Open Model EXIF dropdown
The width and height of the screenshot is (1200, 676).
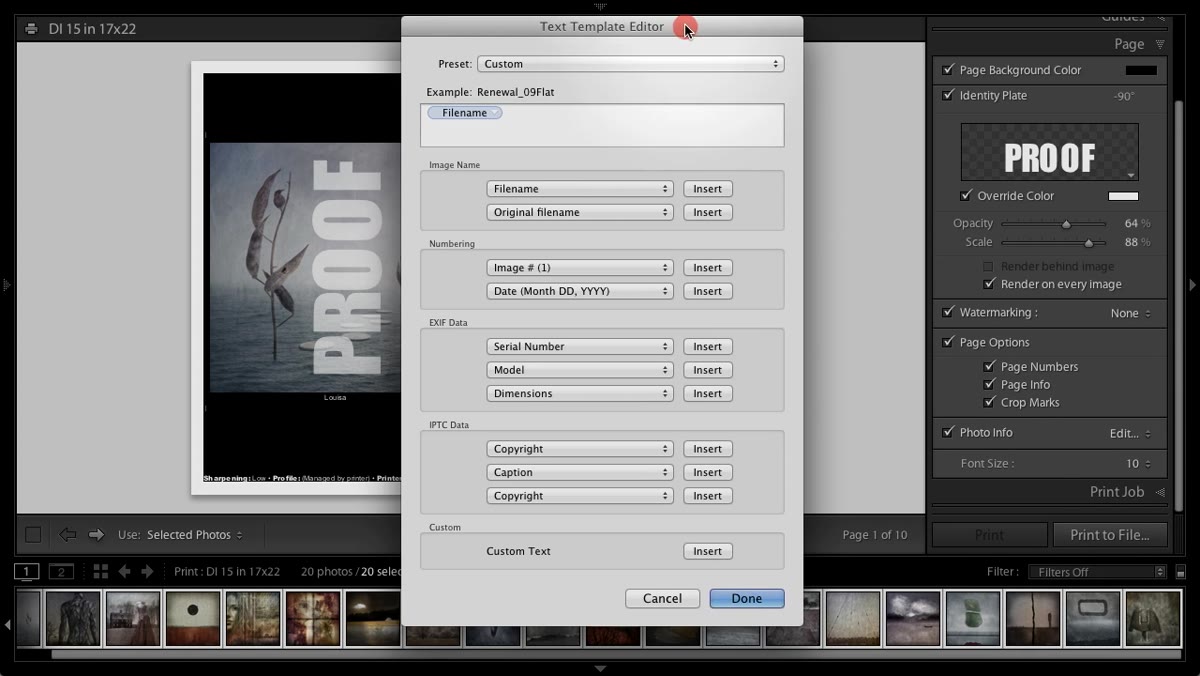point(580,370)
